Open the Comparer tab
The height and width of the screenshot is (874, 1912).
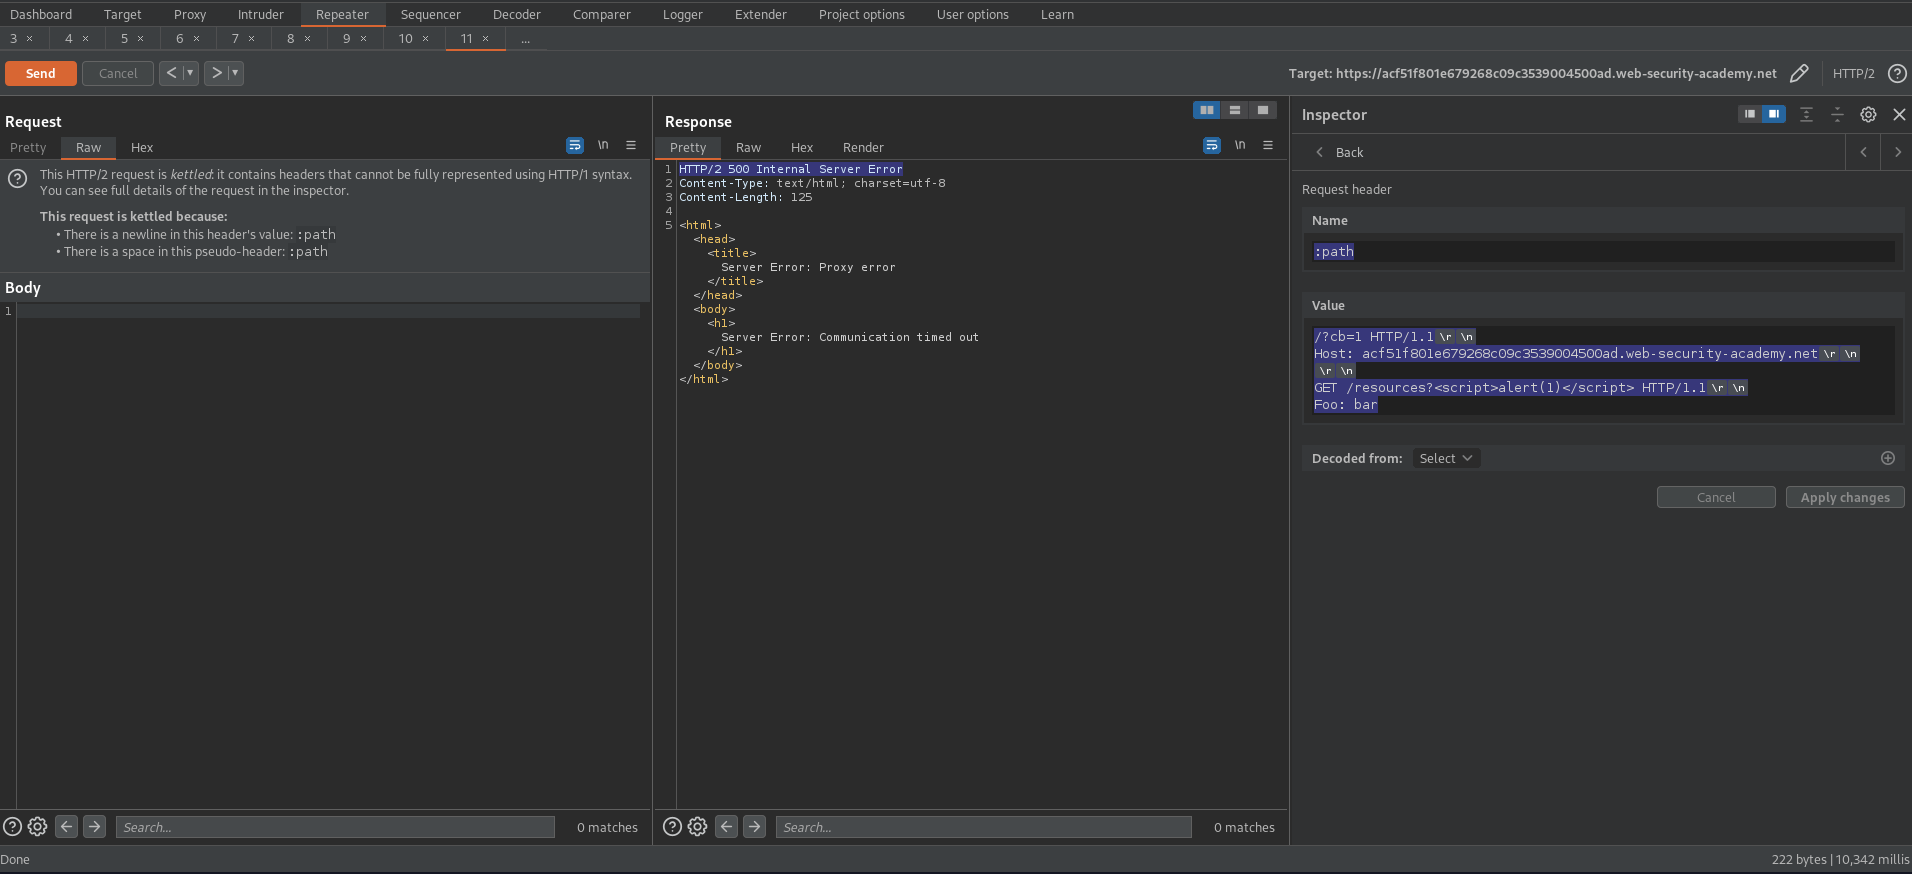602,14
